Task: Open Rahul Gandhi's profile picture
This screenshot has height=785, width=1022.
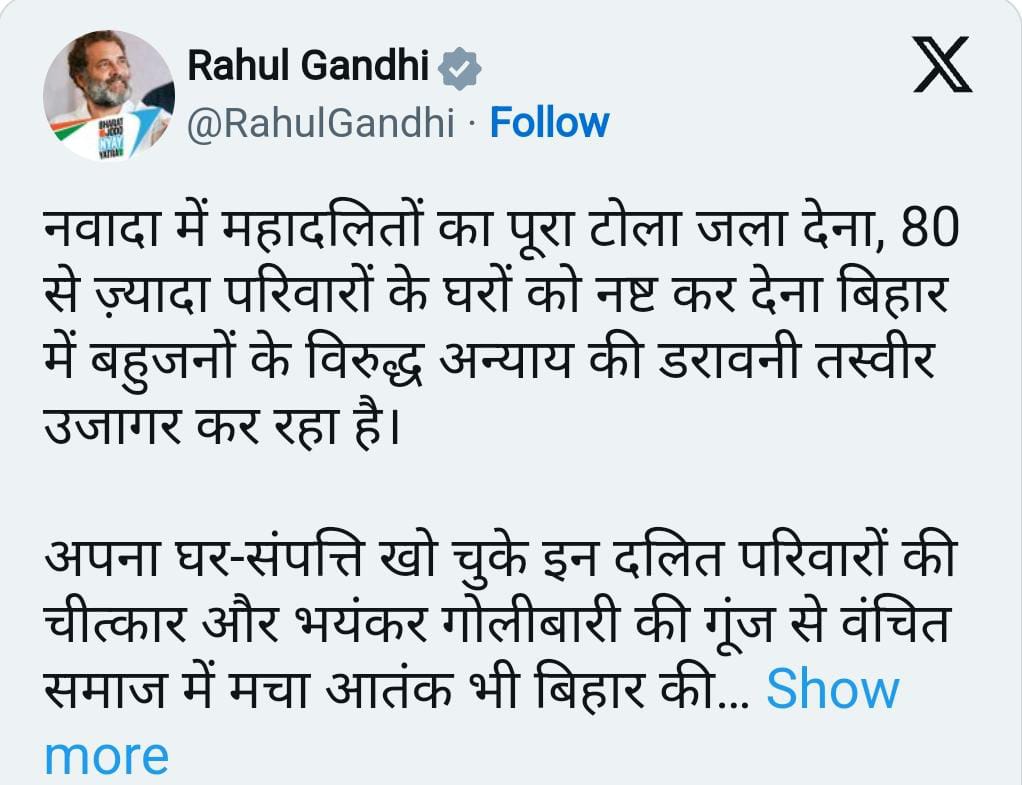Action: pyautogui.click(x=109, y=95)
